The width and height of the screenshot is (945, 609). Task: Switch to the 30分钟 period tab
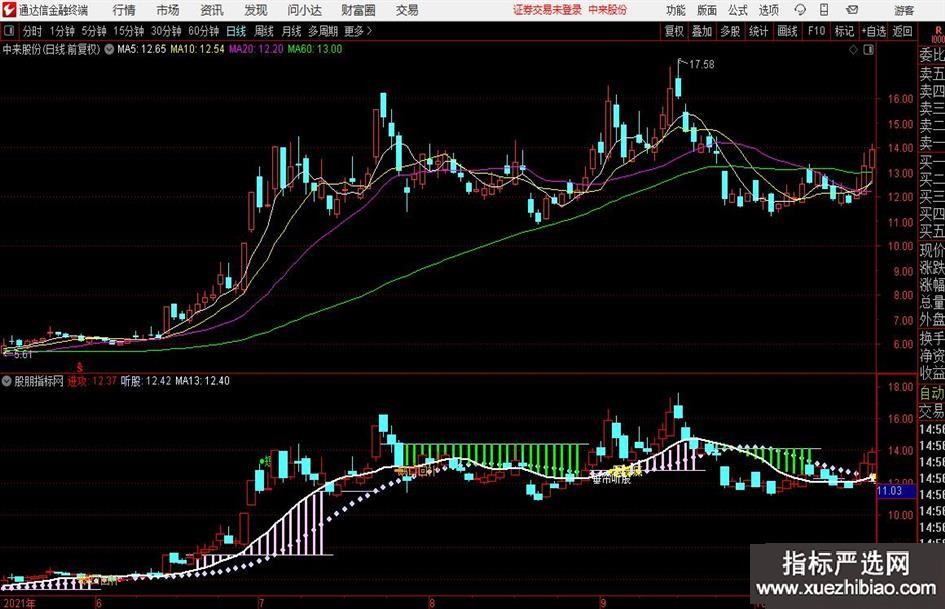pos(166,31)
